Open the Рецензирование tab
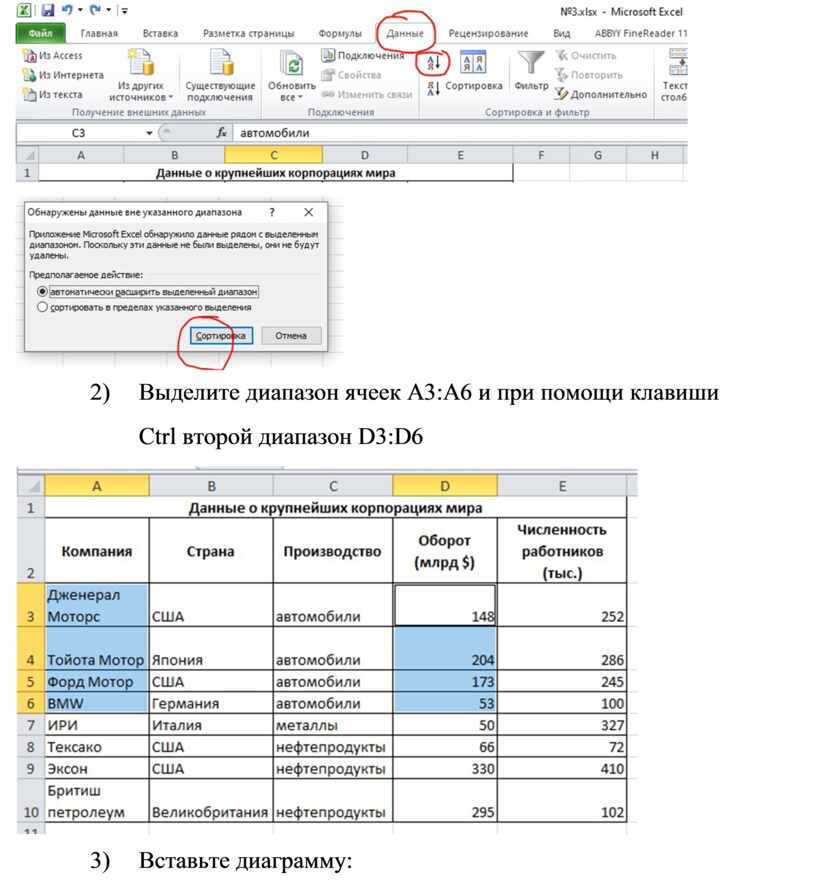Image resolution: width=816 pixels, height=888 pixels. pos(488,33)
